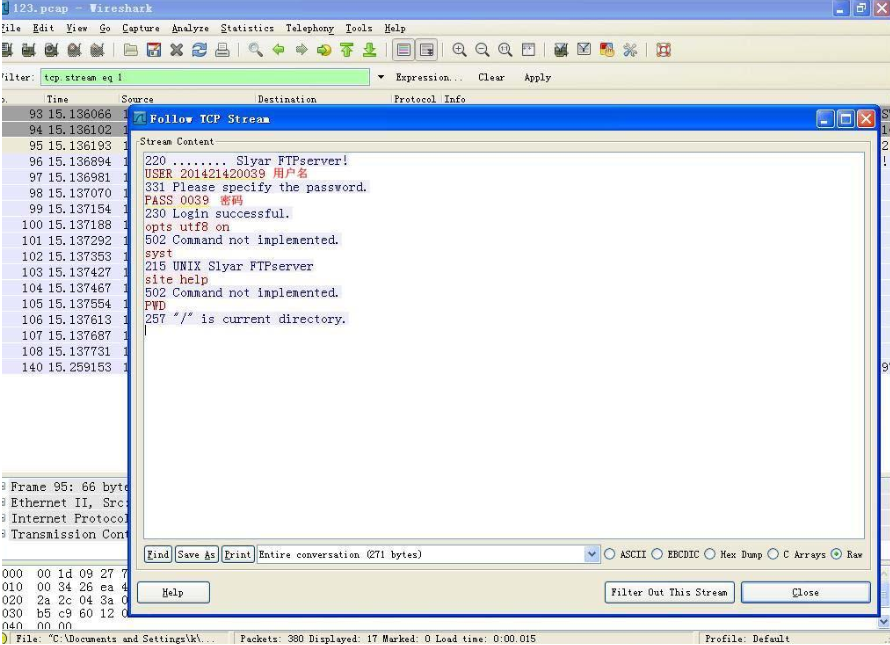Open the Telephony menu

coord(309,28)
